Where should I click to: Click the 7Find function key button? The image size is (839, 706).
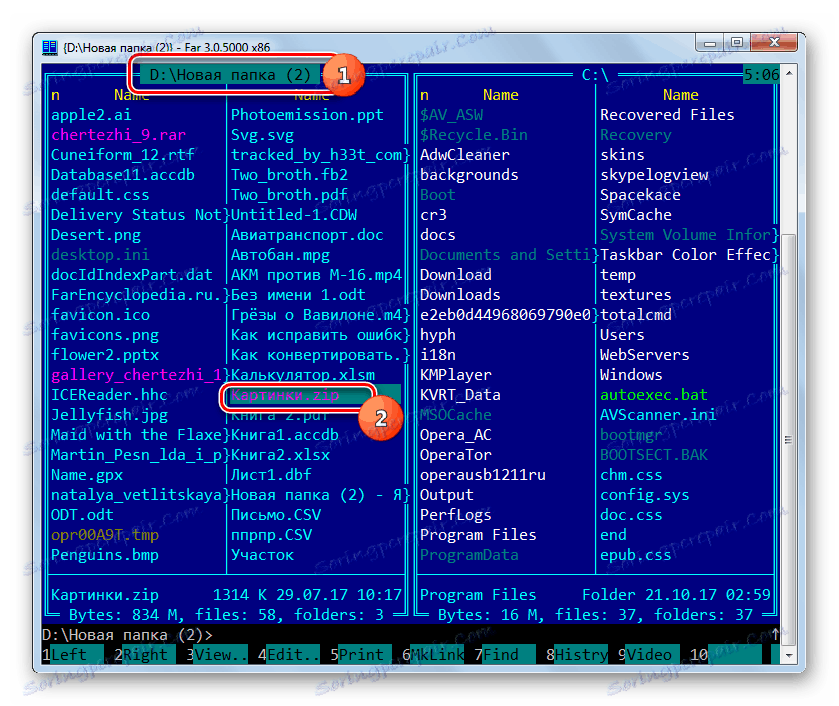[x=505, y=654]
